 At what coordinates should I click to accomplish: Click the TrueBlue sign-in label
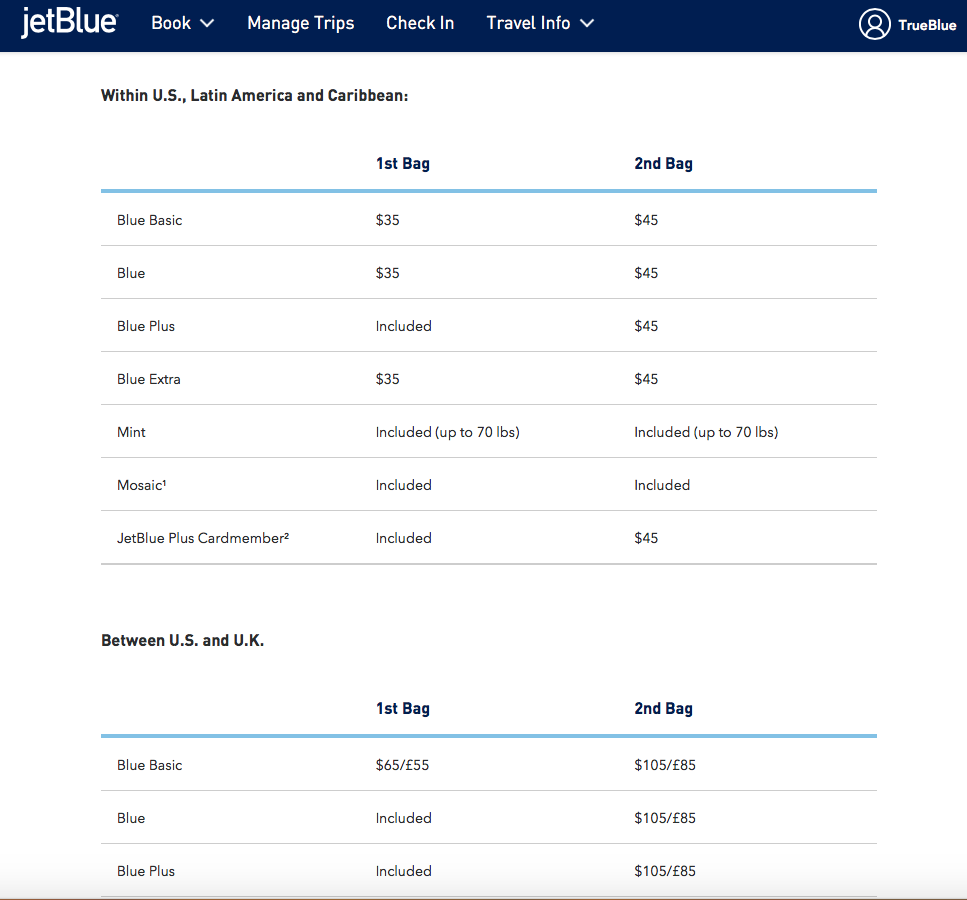pos(927,25)
